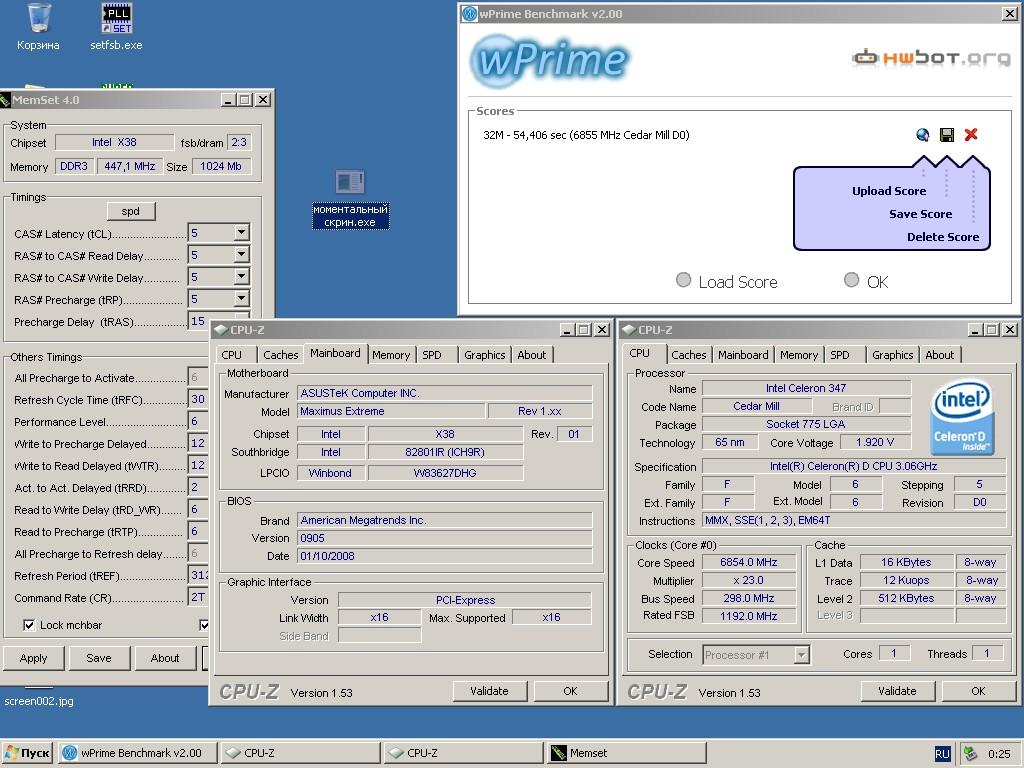Image resolution: width=1024 pixels, height=768 pixels.
Task: Click the upload score globe icon in wPrime
Action: (x=923, y=135)
